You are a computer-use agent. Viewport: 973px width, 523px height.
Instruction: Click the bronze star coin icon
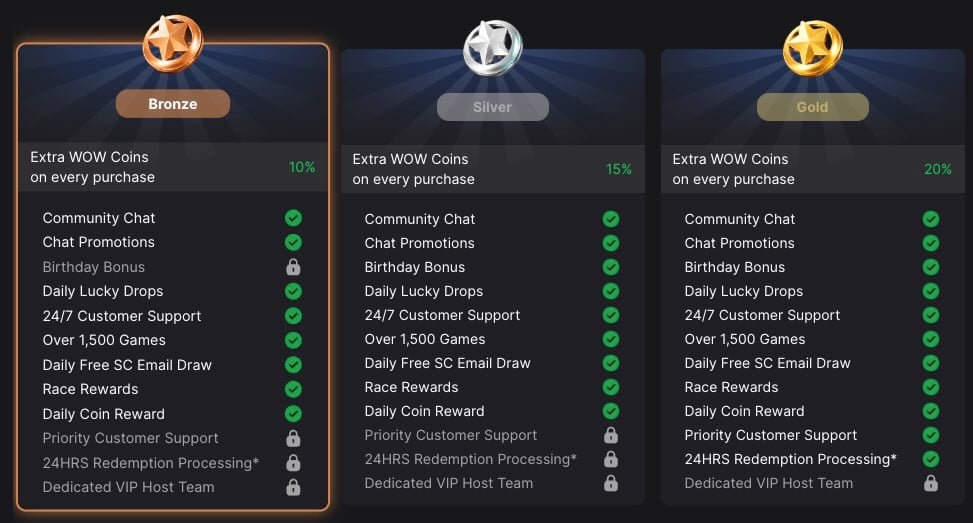point(173,43)
